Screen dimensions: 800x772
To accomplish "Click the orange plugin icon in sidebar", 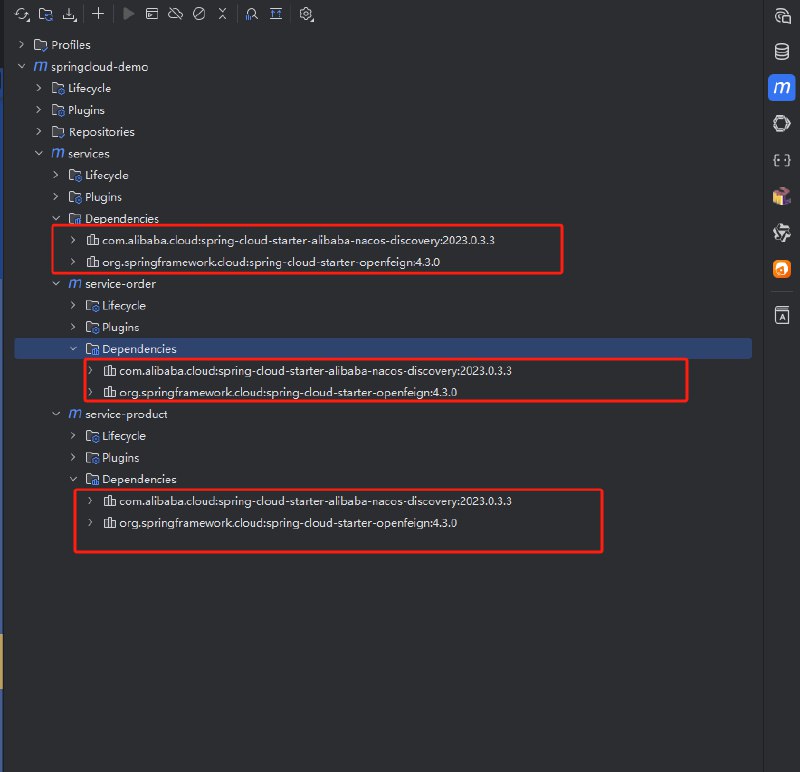I will click(x=782, y=268).
